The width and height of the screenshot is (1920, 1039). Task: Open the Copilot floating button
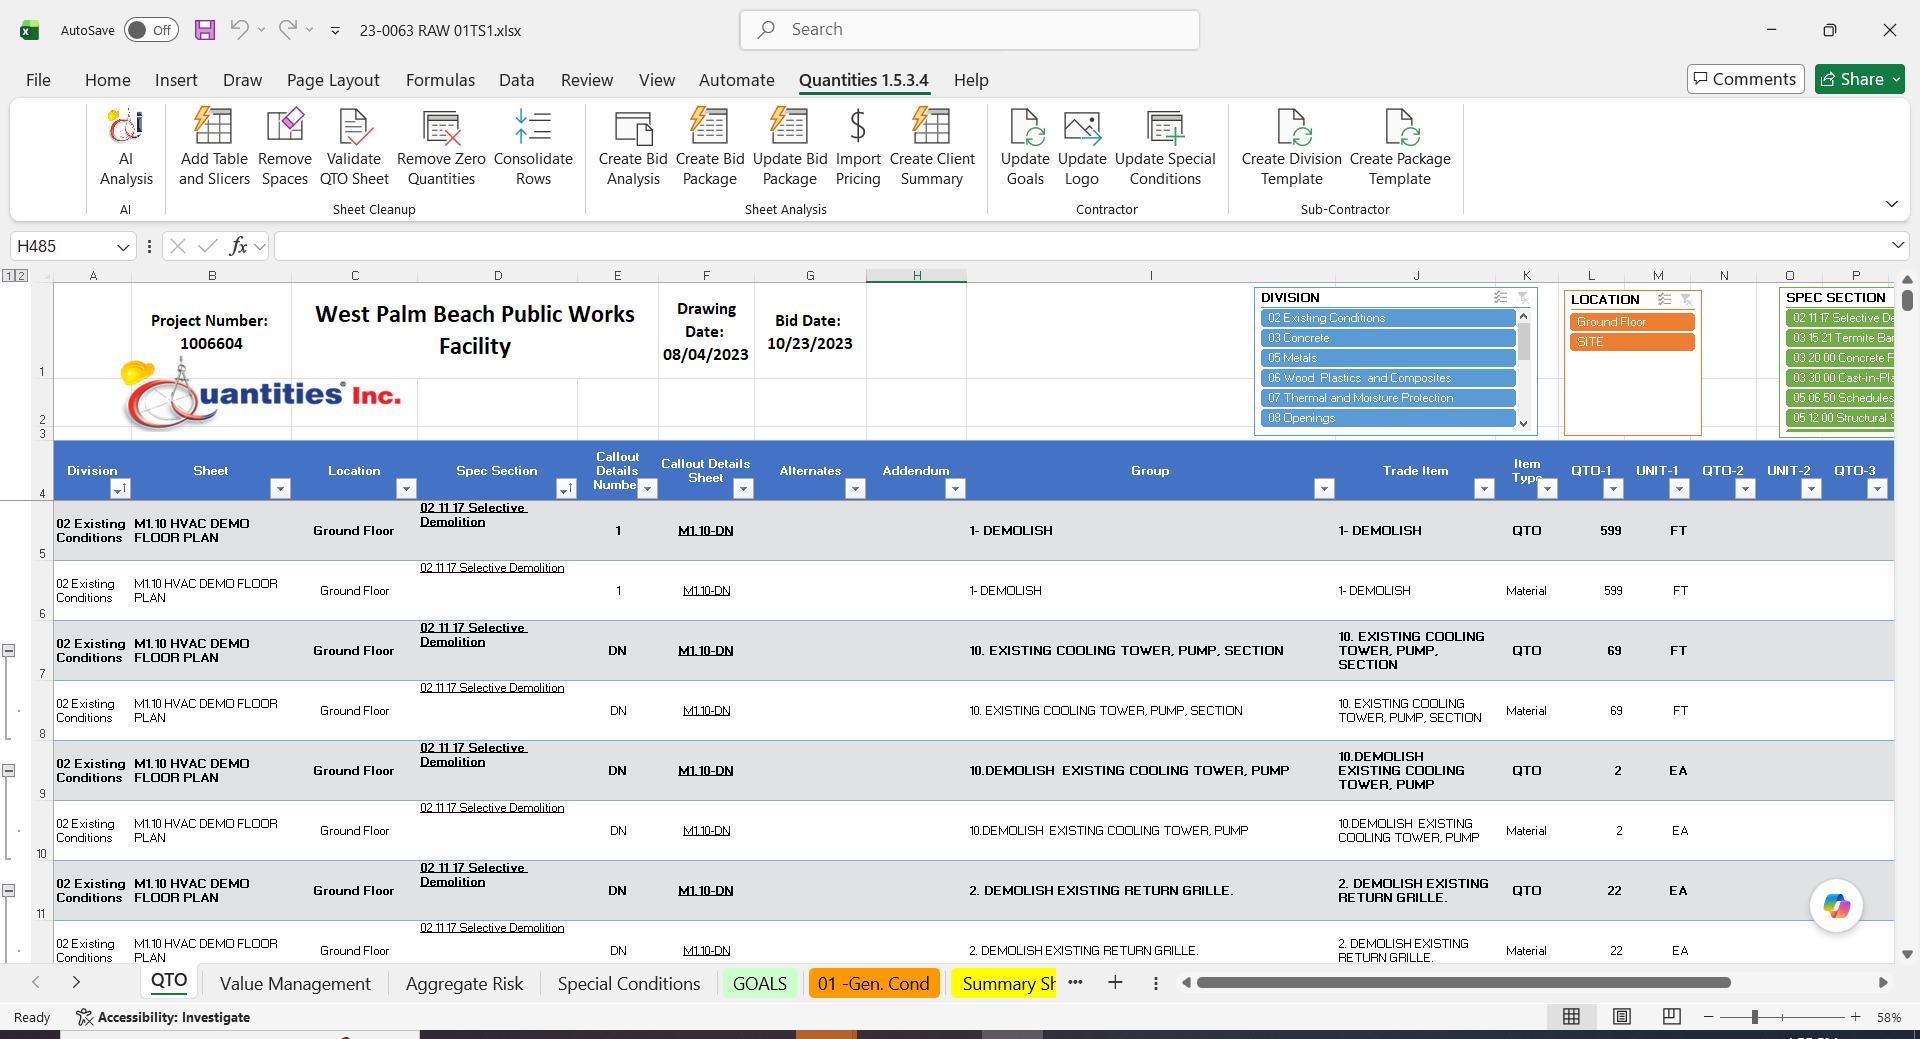click(1836, 906)
